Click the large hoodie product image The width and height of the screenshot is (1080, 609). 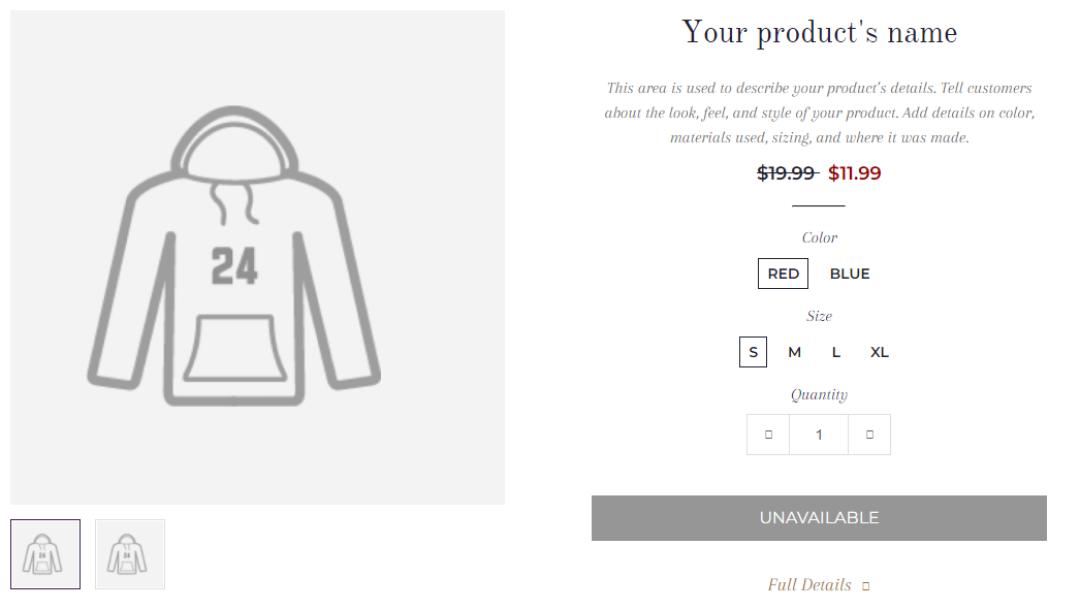(x=257, y=257)
